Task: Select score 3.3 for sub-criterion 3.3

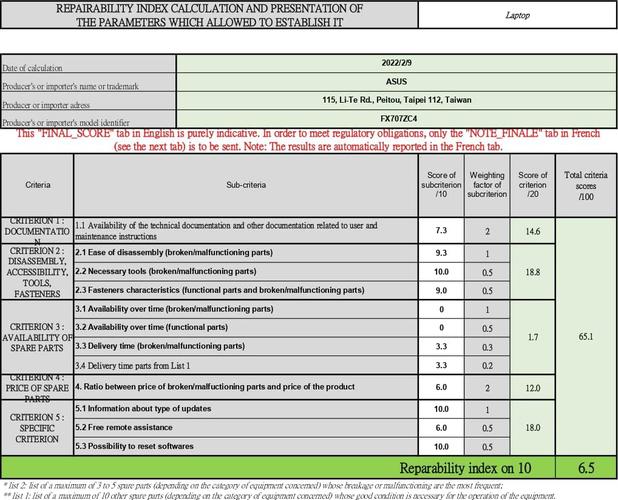Action: click(441, 346)
